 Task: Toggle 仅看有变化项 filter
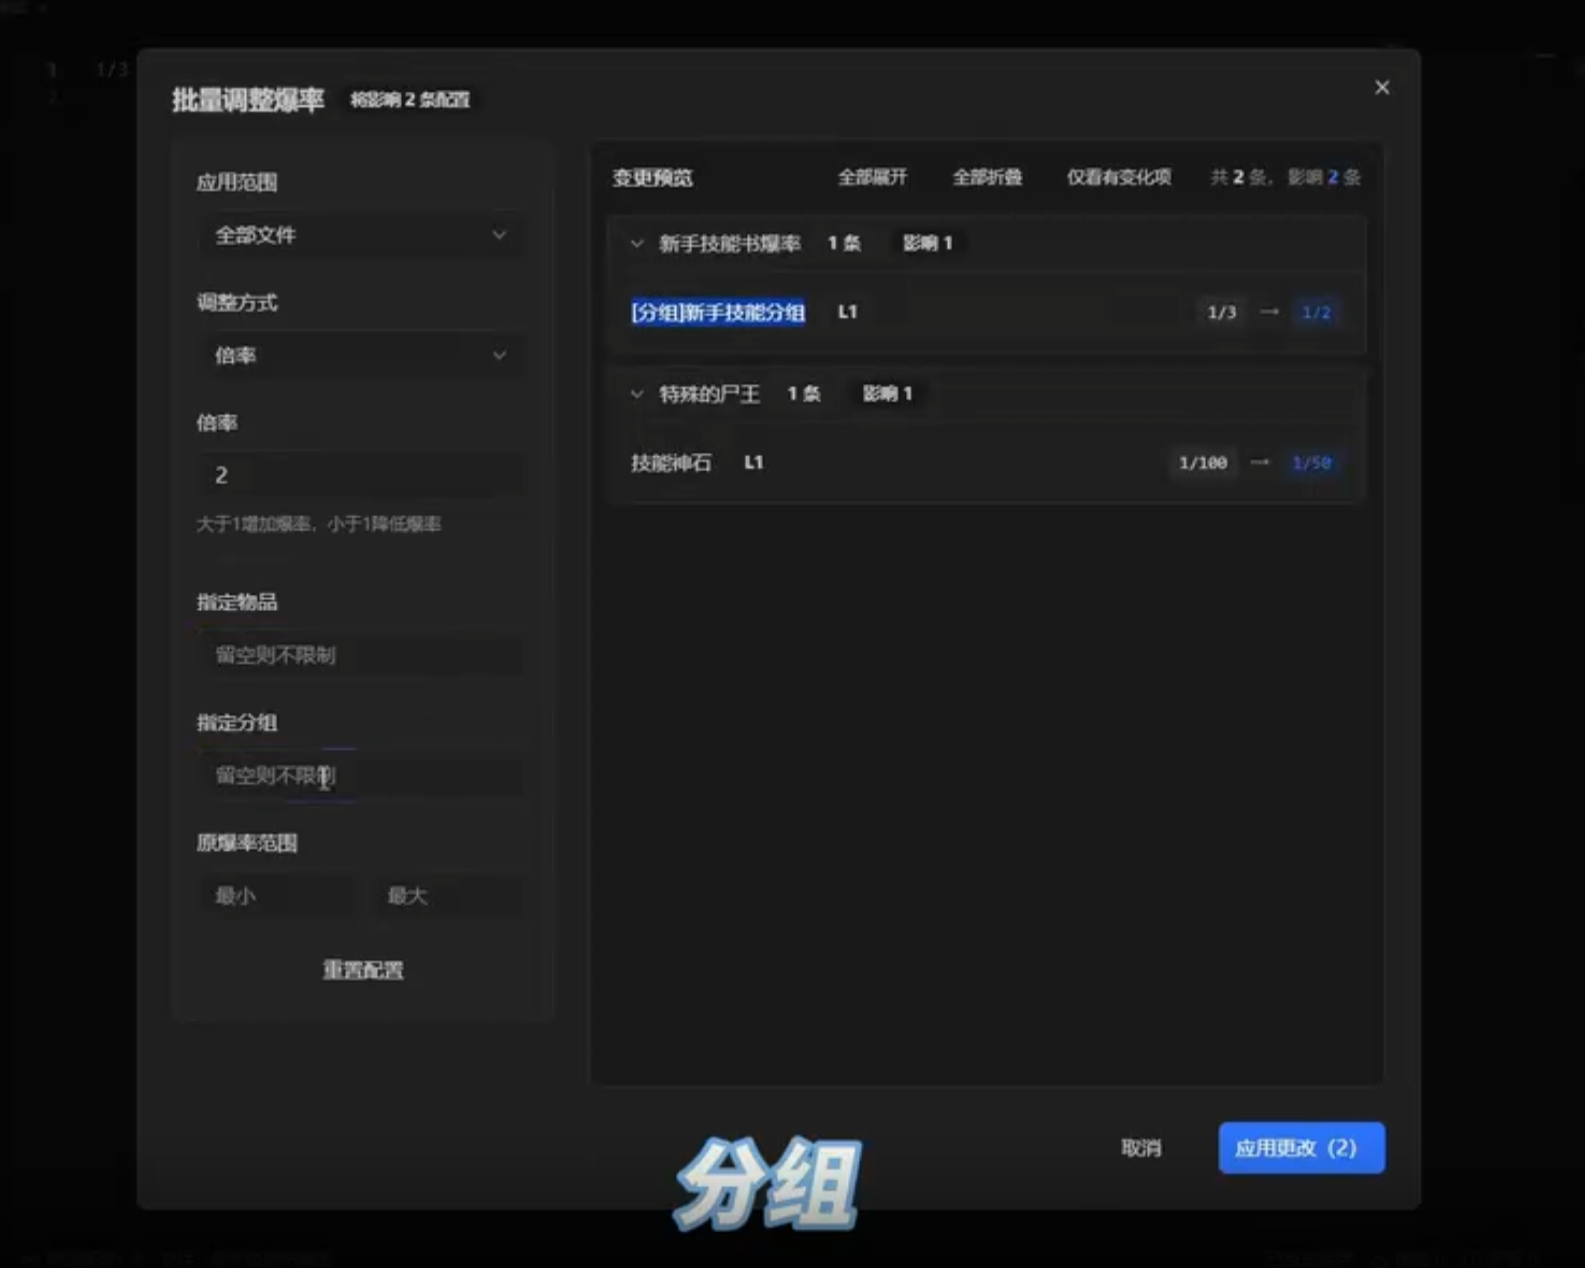tap(1118, 177)
